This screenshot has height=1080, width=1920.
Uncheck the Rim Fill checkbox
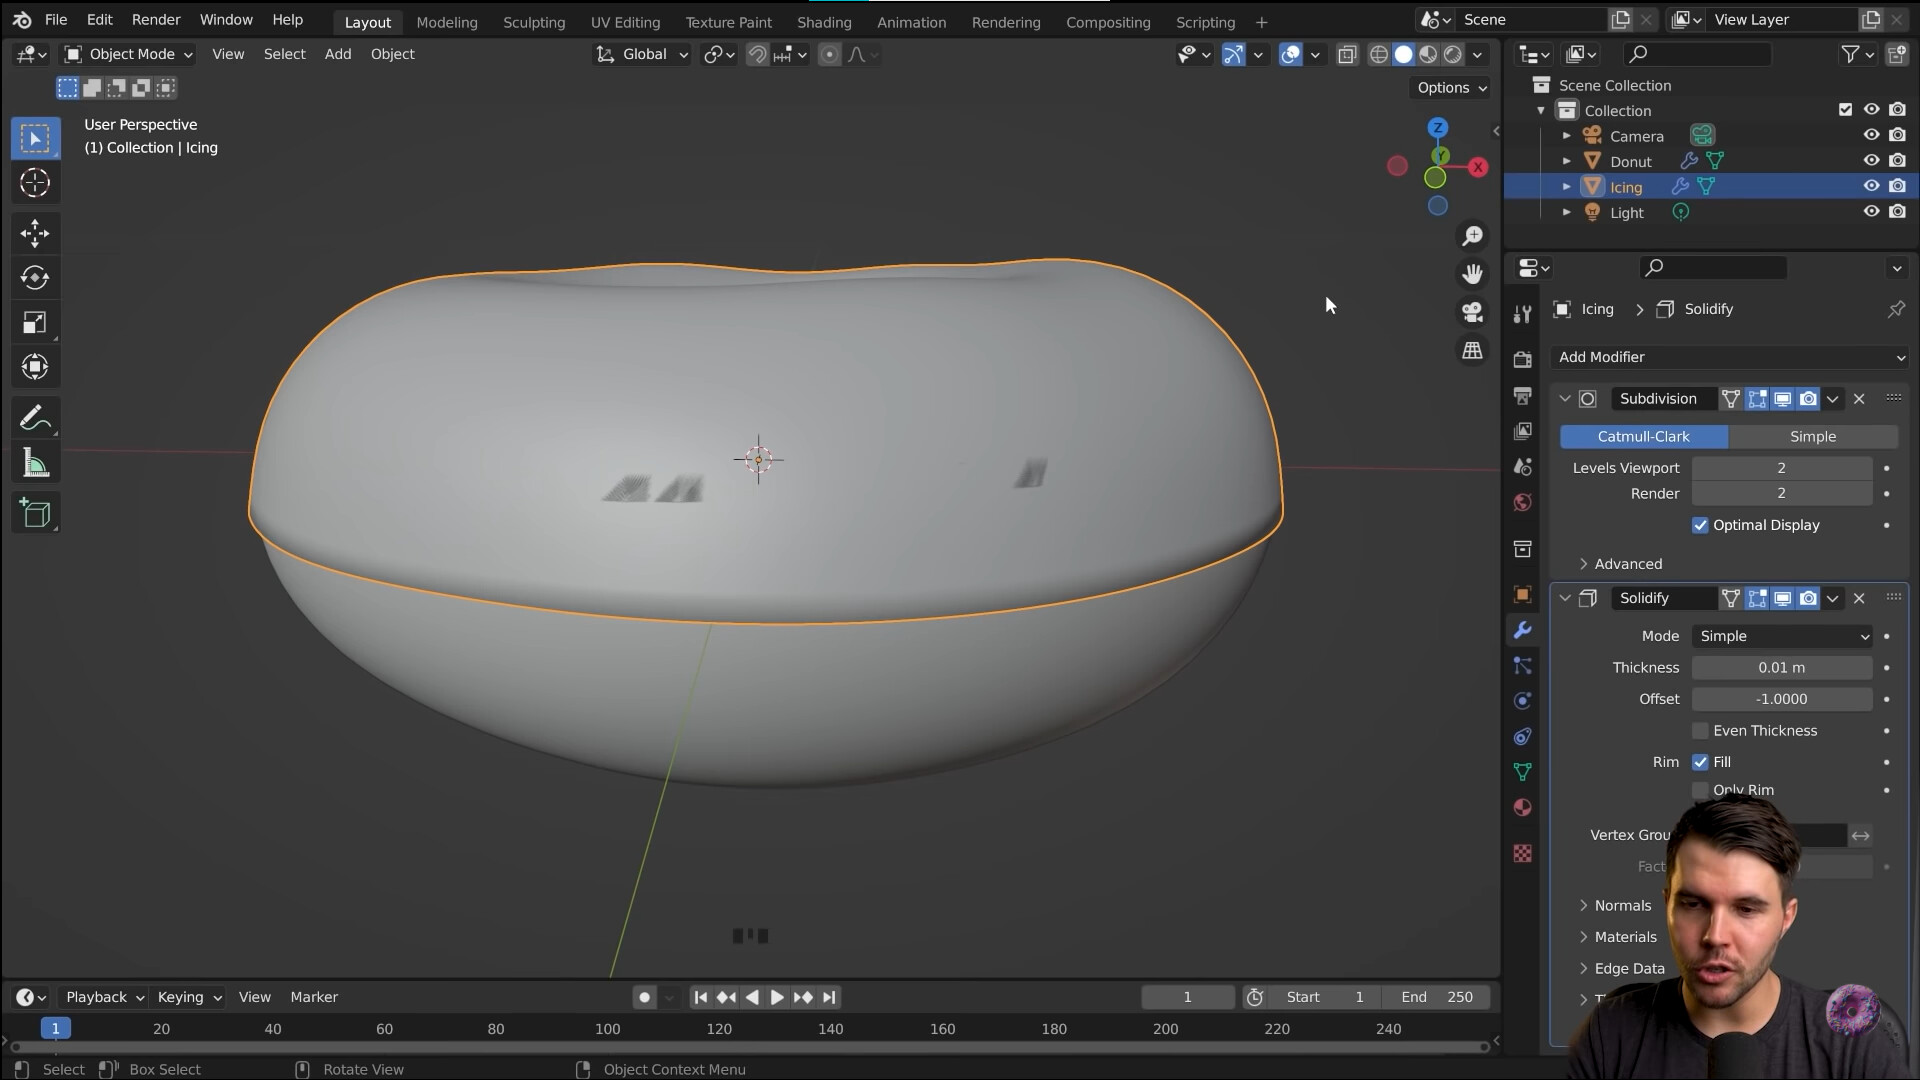click(x=1700, y=762)
